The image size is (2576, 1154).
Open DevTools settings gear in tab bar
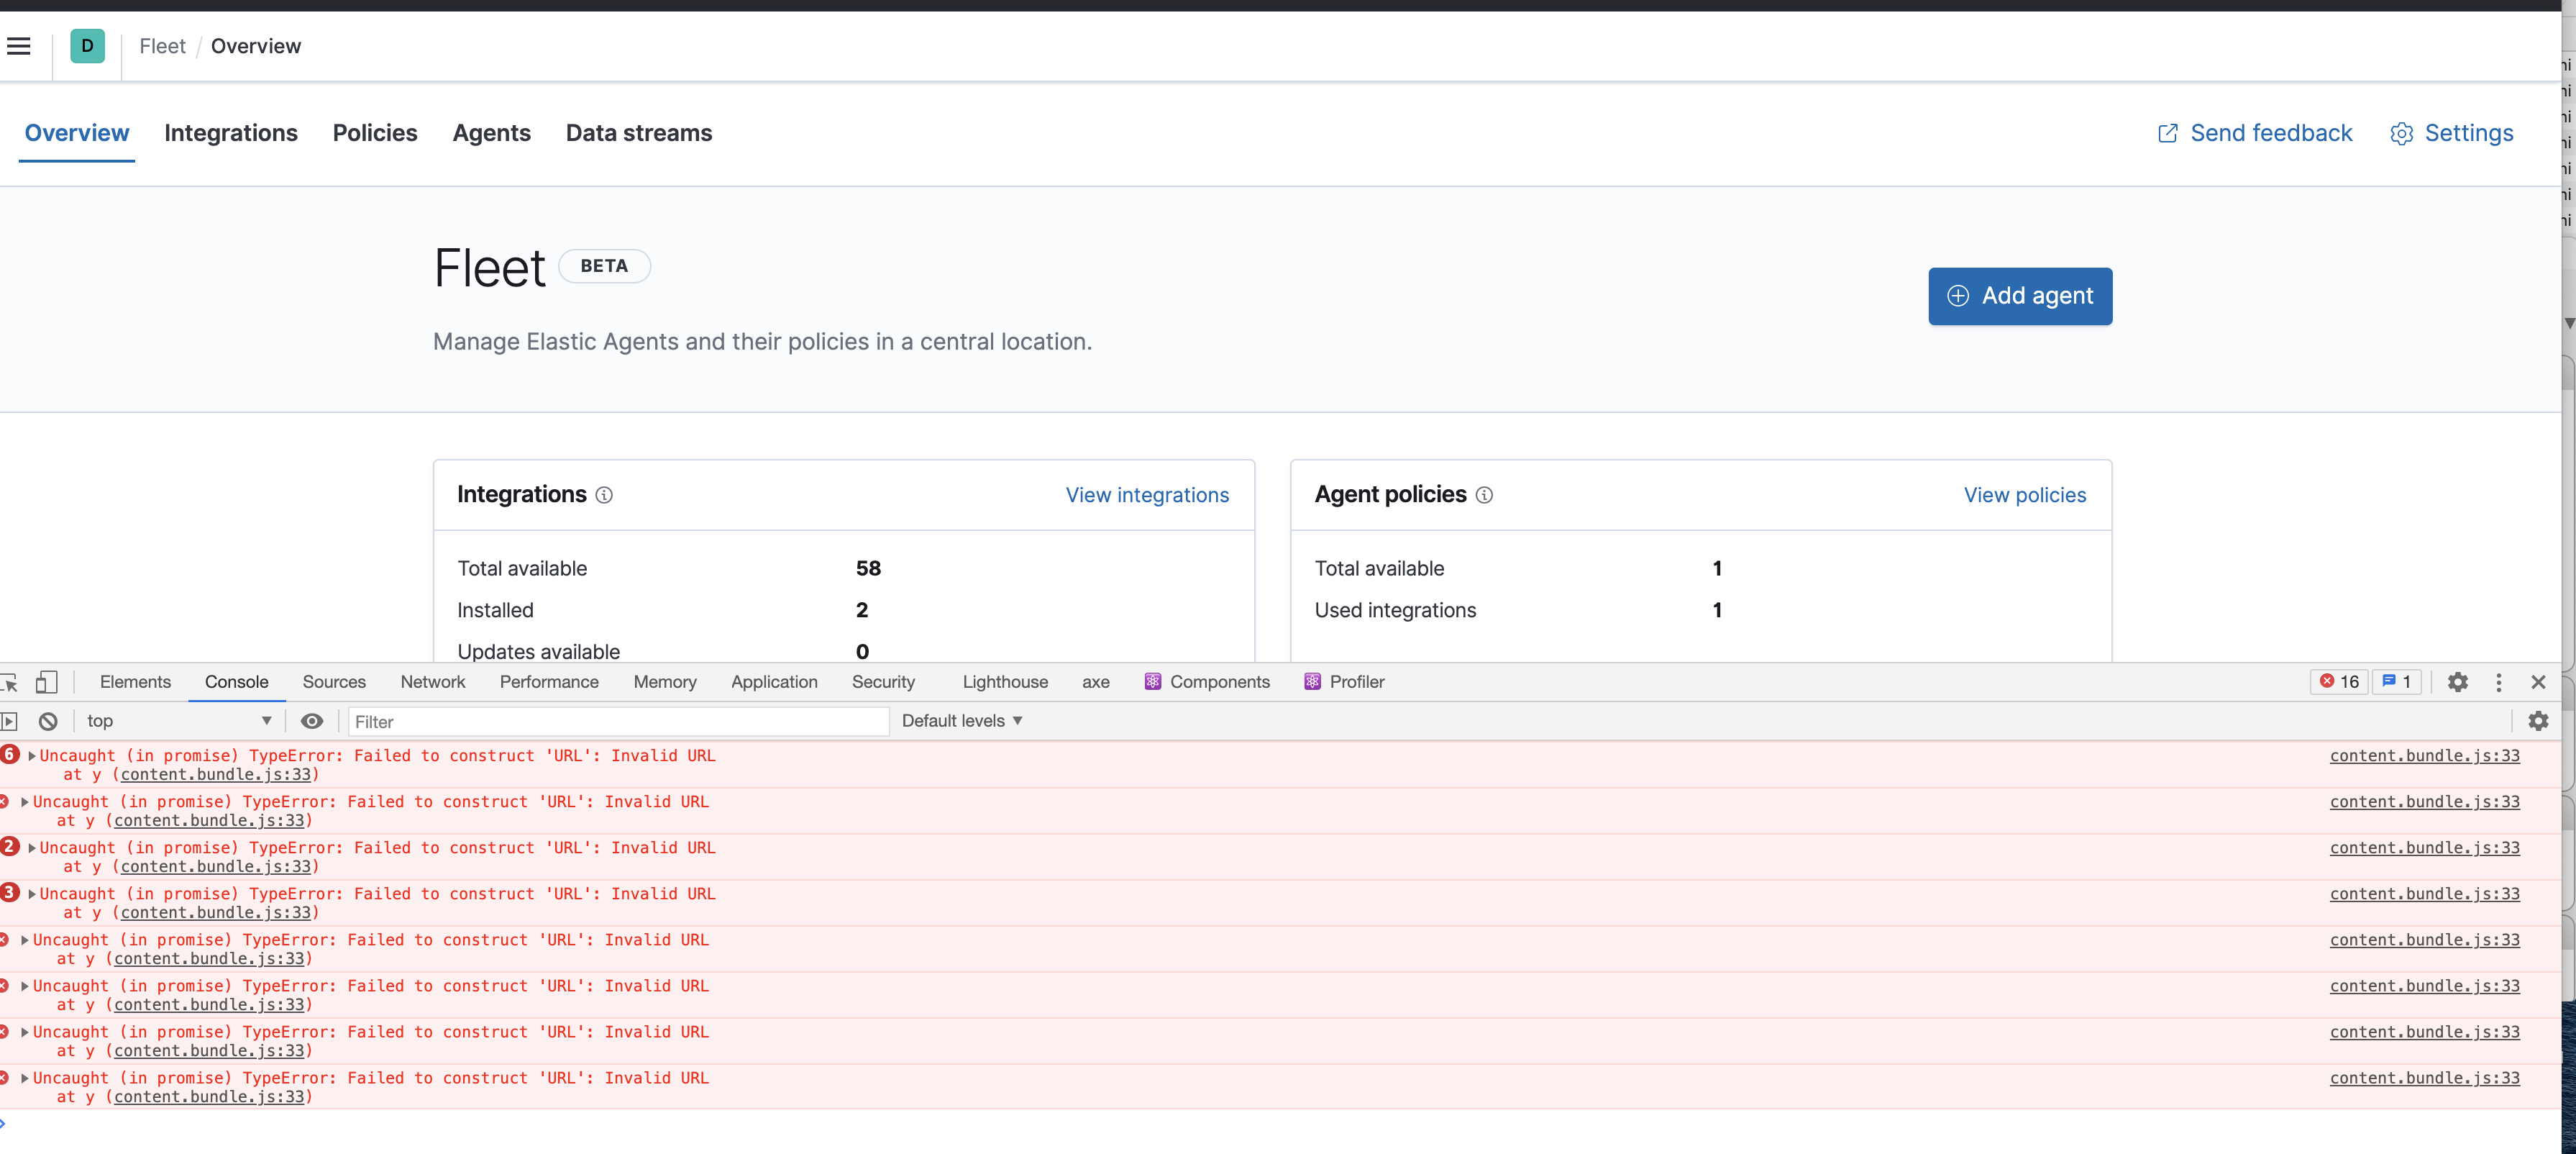point(2457,682)
